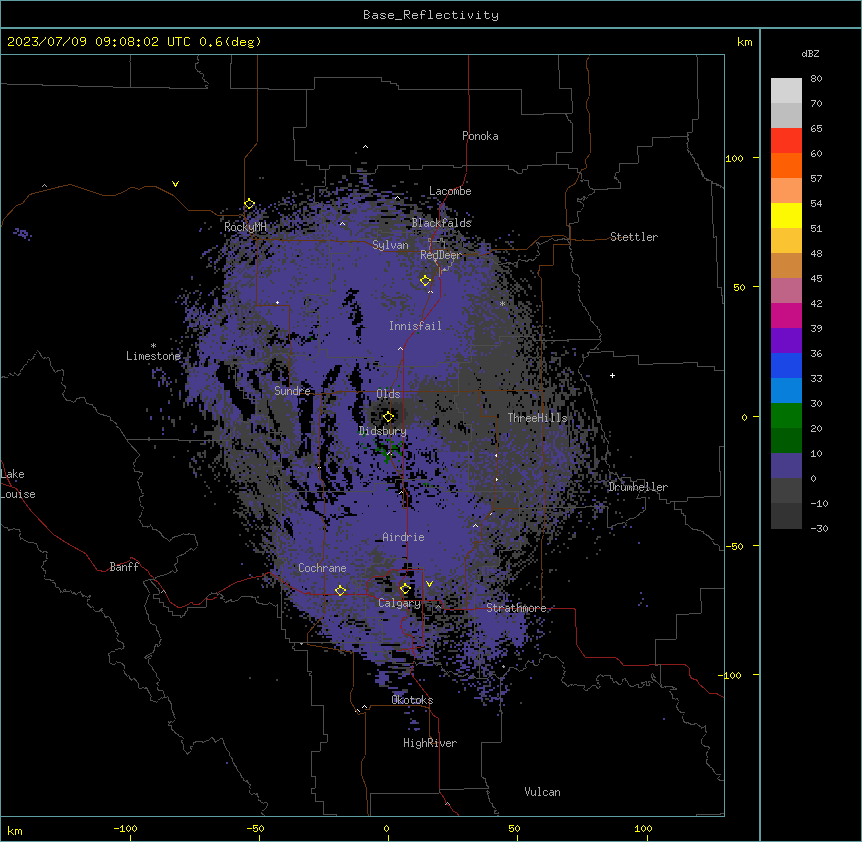Click the yellow V marker in northwest area
Image resolution: width=862 pixels, height=842 pixels.
point(175,184)
